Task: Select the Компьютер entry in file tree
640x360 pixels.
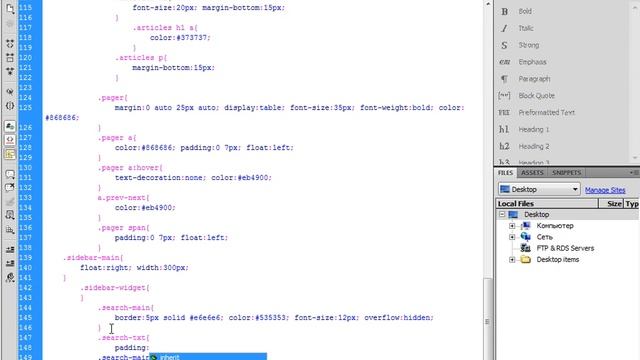Action: [x=555, y=226]
